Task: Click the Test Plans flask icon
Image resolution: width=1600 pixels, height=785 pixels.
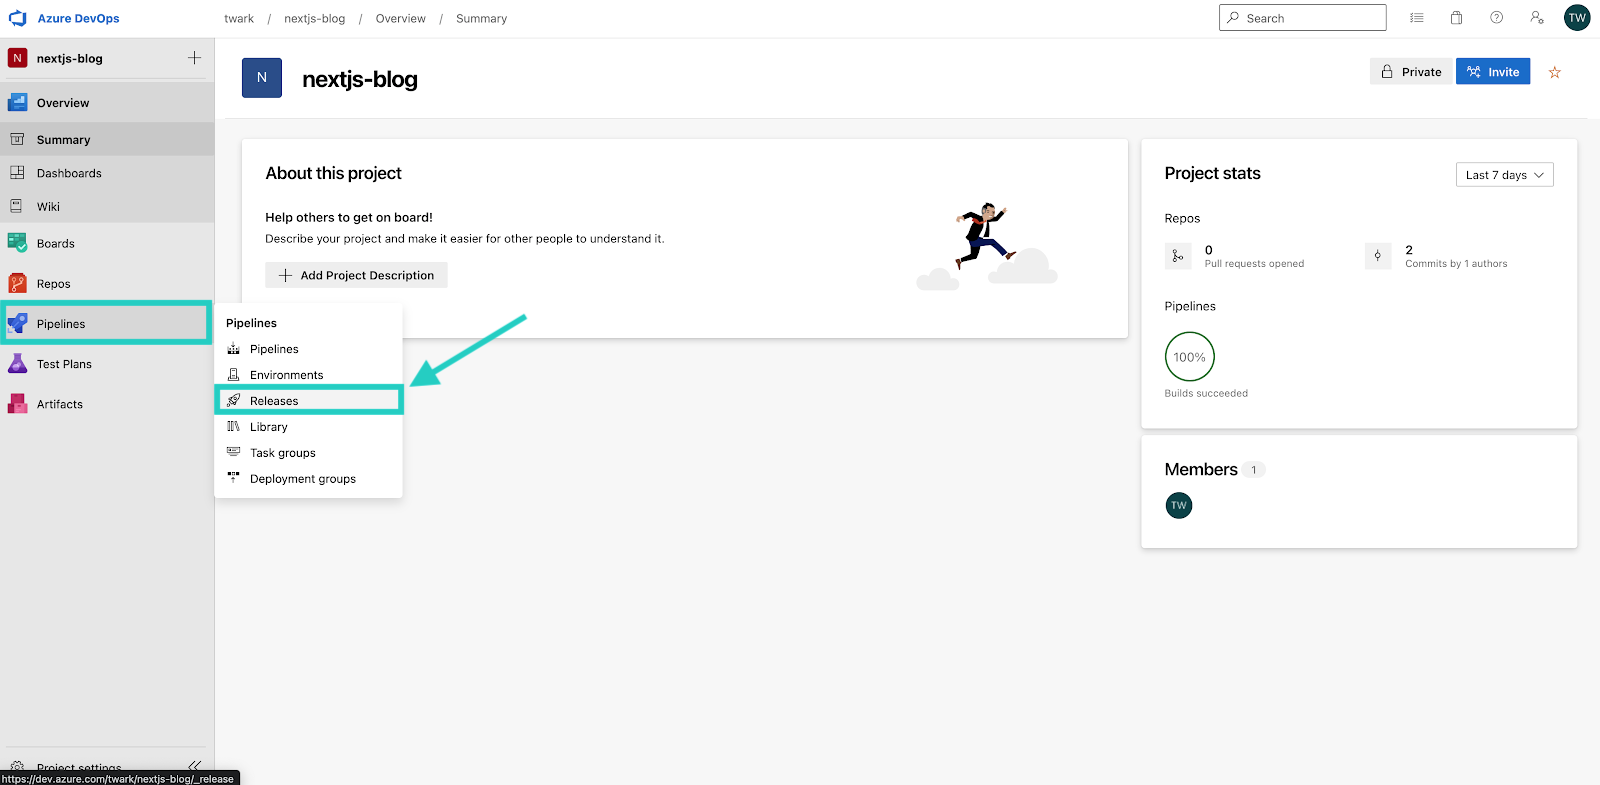Action: coord(17,364)
